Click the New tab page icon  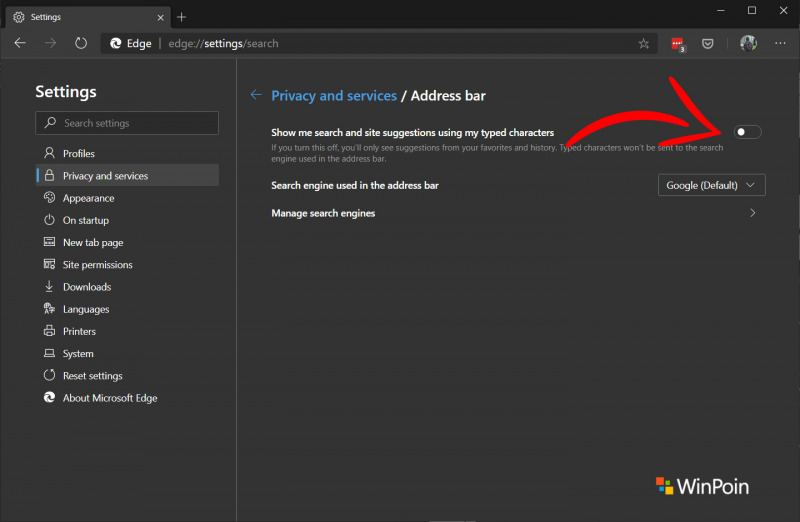pos(49,242)
